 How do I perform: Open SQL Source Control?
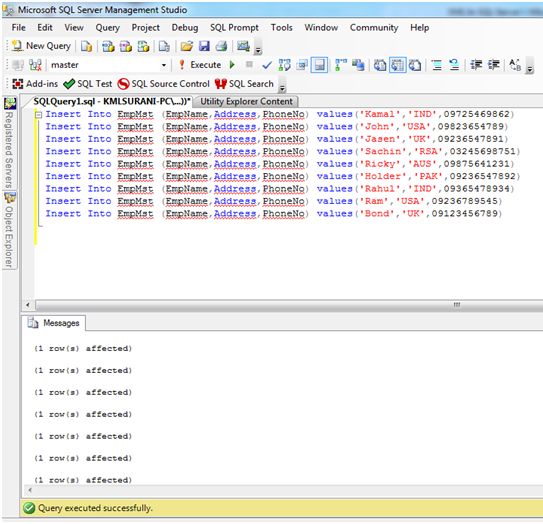(x=163, y=84)
